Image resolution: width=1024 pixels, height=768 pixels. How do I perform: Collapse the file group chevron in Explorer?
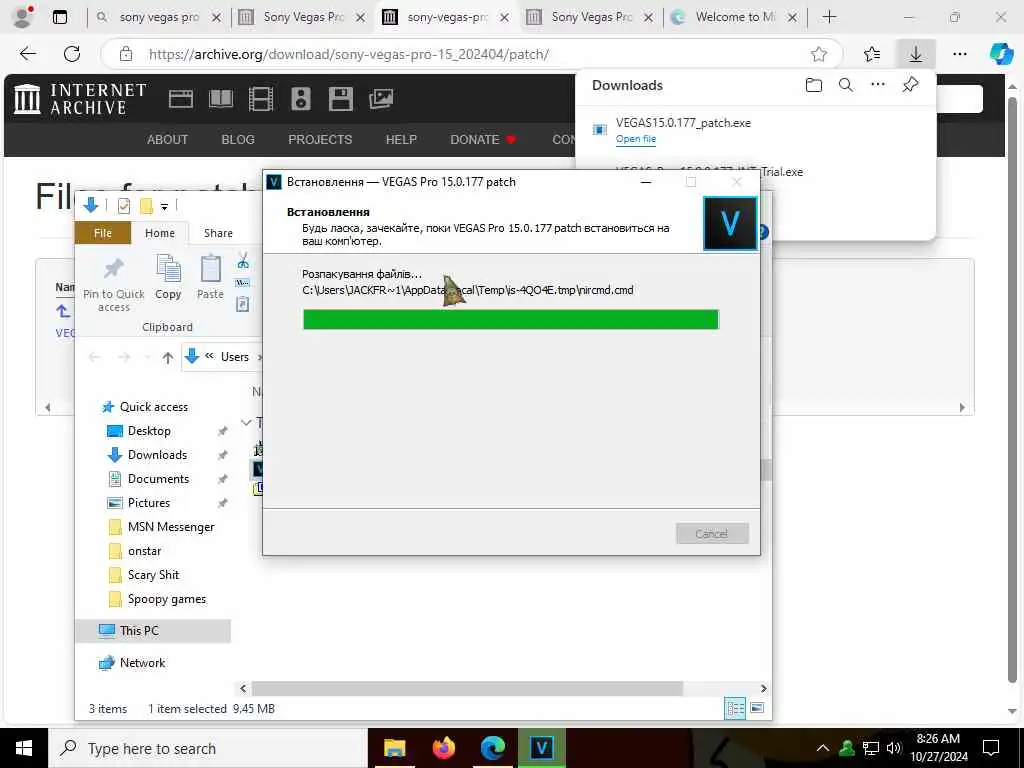pyautogui.click(x=246, y=423)
